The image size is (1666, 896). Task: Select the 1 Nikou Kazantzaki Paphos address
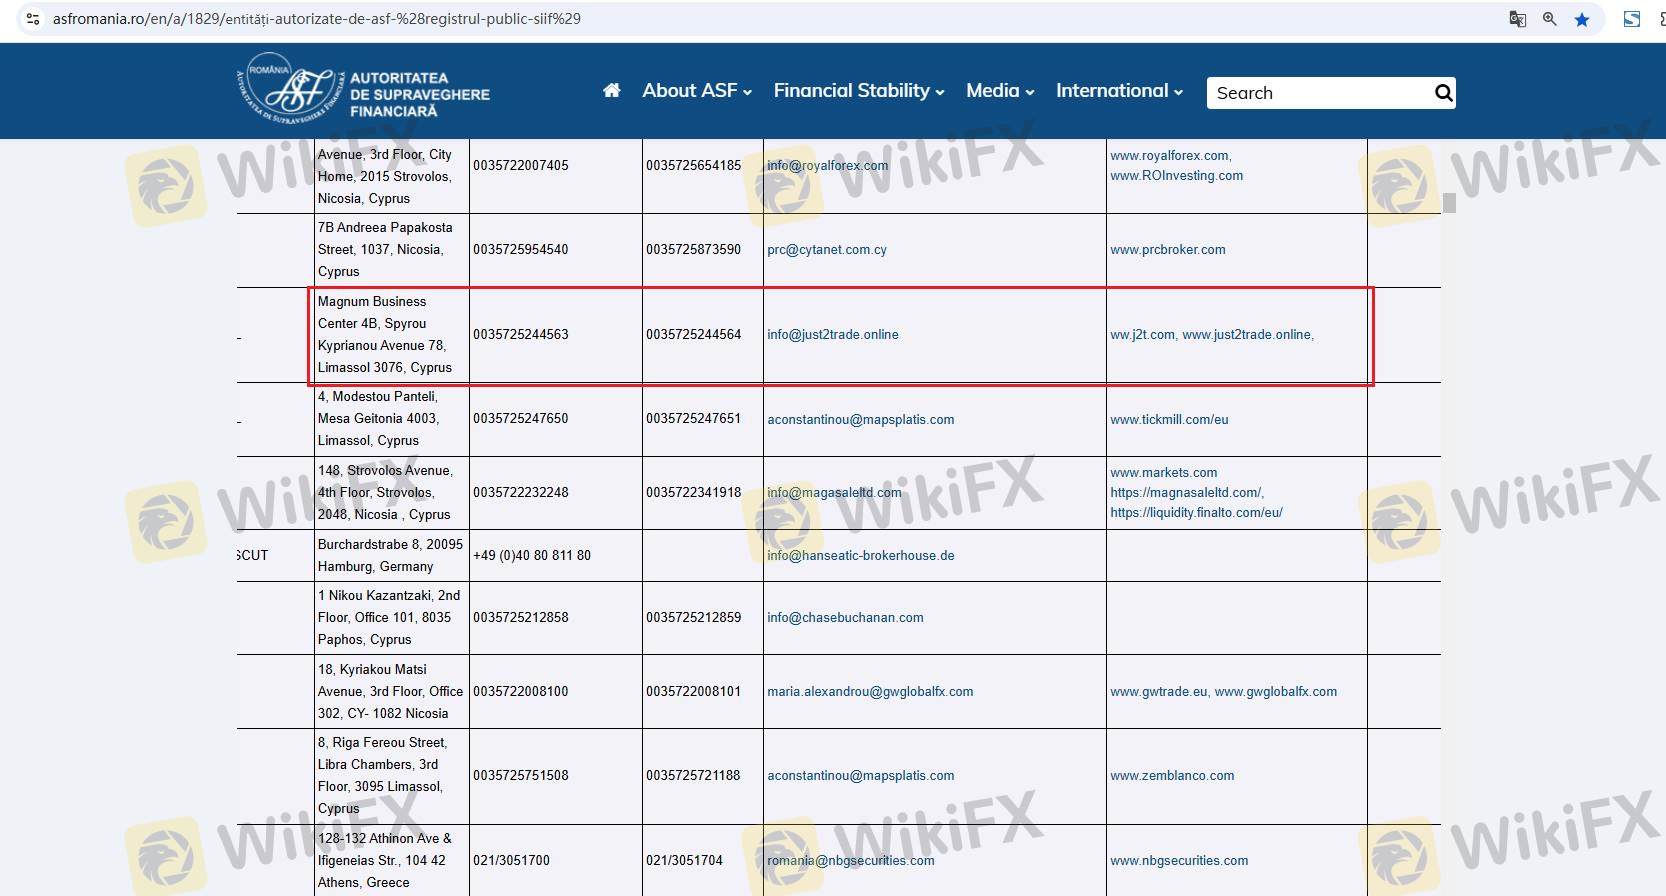[x=389, y=618]
